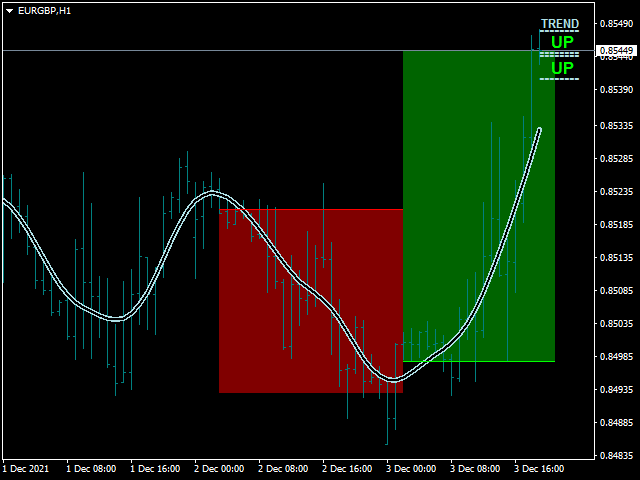Click the 0.85490 price axis label
The image size is (640, 480).
pyautogui.click(x=613, y=23)
